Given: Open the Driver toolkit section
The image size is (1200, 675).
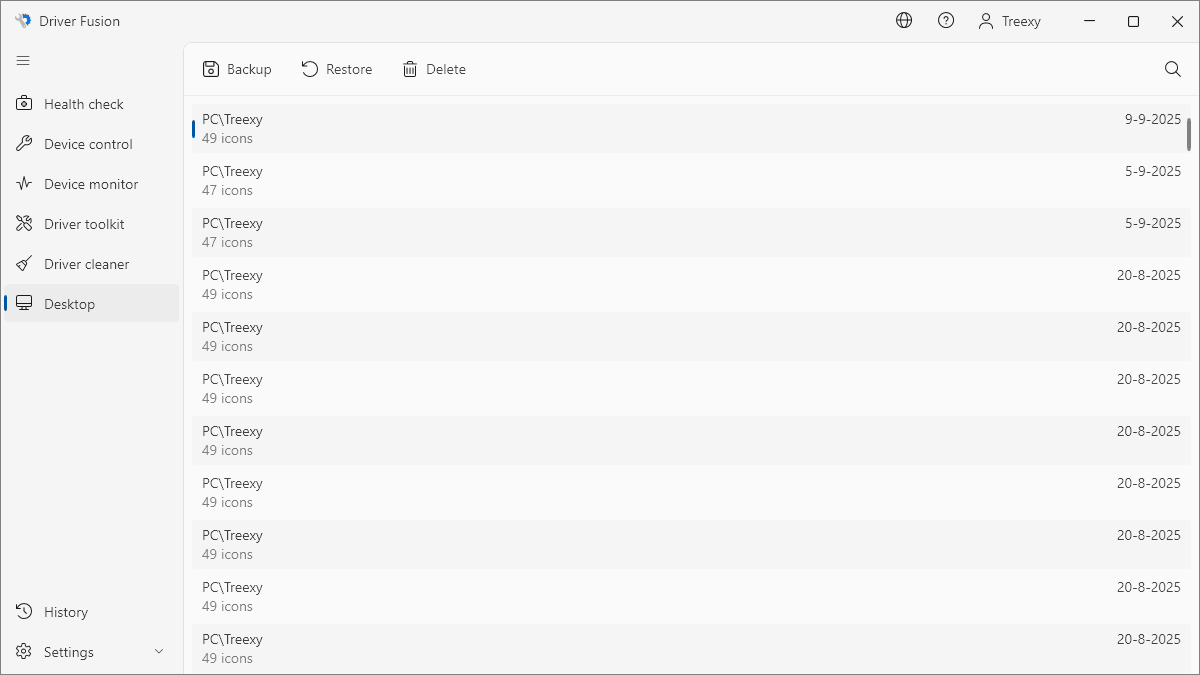Looking at the screenshot, I should 84,224.
